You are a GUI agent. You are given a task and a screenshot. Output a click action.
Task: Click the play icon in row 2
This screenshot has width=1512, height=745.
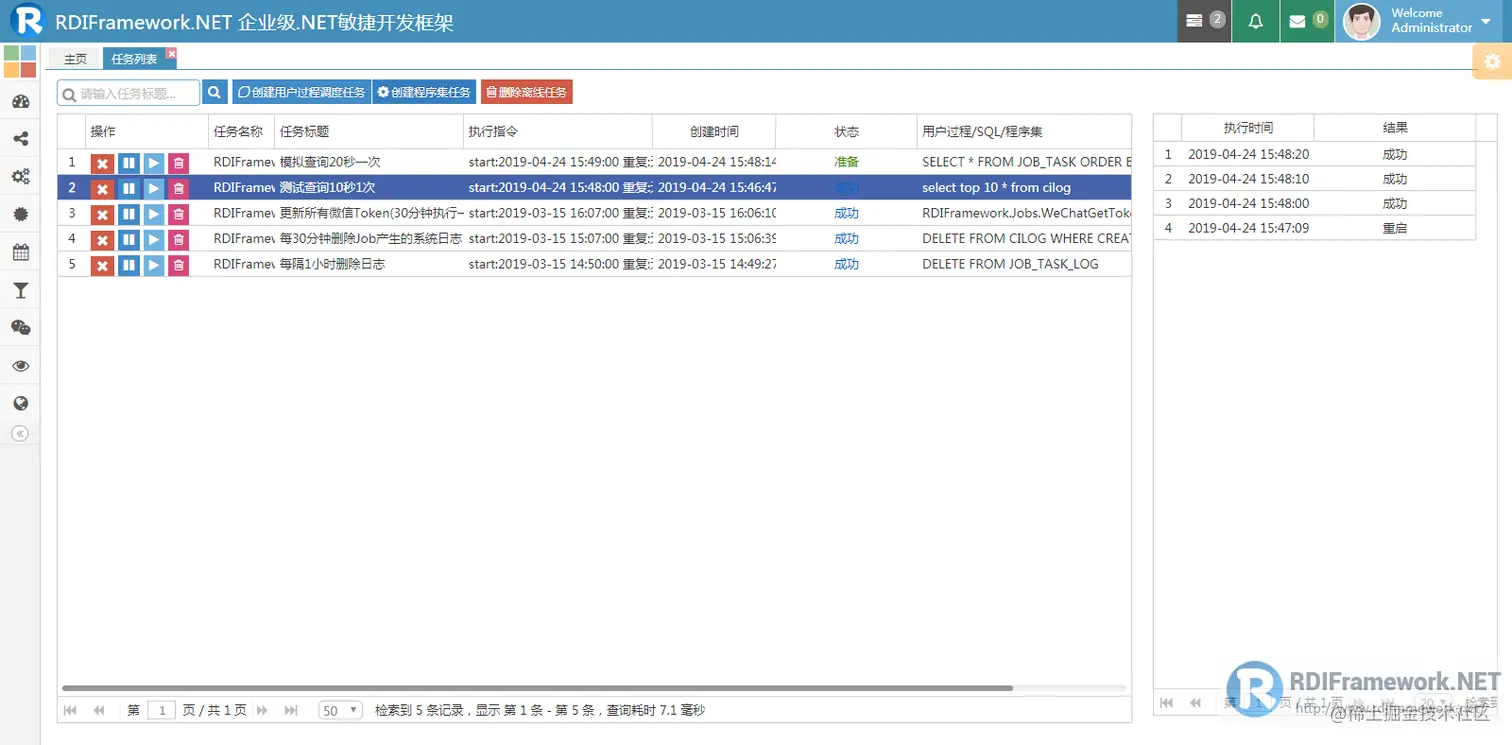(x=154, y=188)
